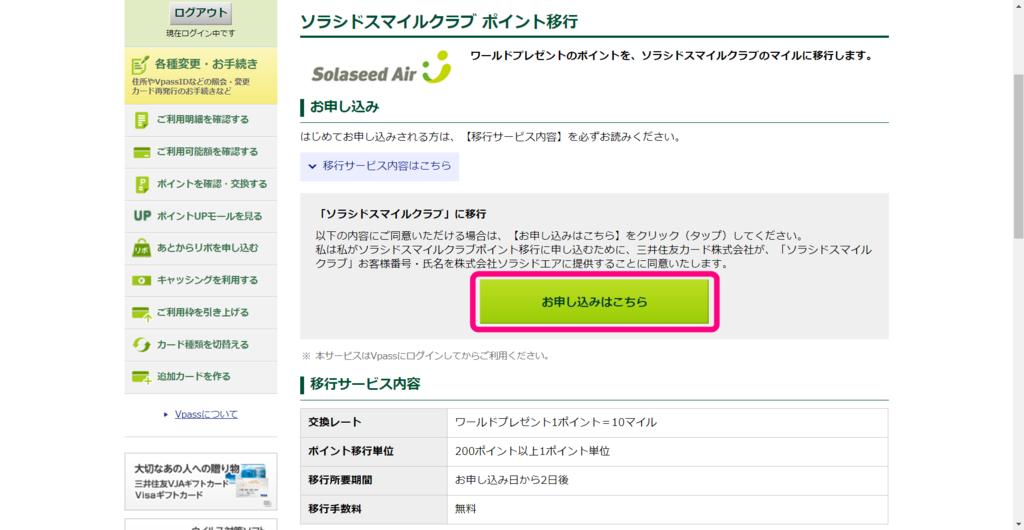
Task: Click the document icon beside ご利用明細を確認する
Action: [141, 120]
